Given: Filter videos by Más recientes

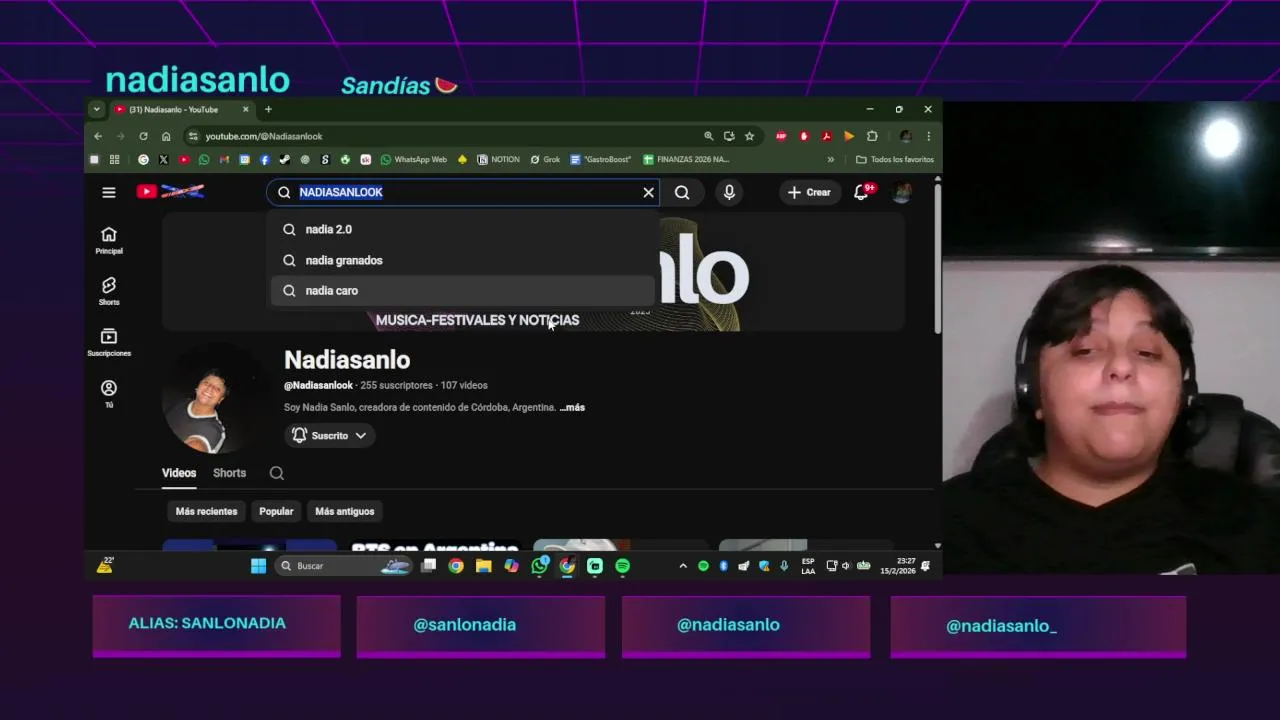Looking at the screenshot, I should point(206,511).
